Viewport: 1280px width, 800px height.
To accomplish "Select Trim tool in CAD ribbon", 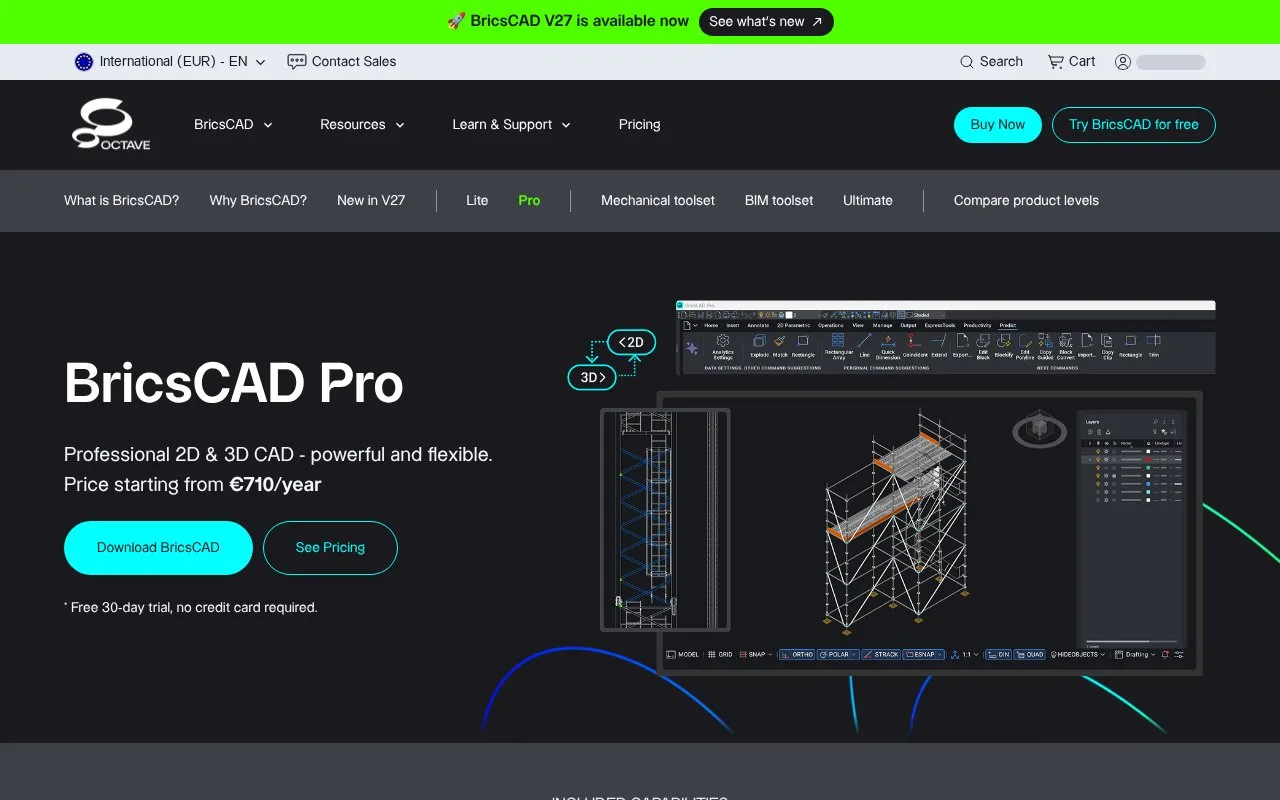I will [1153, 346].
